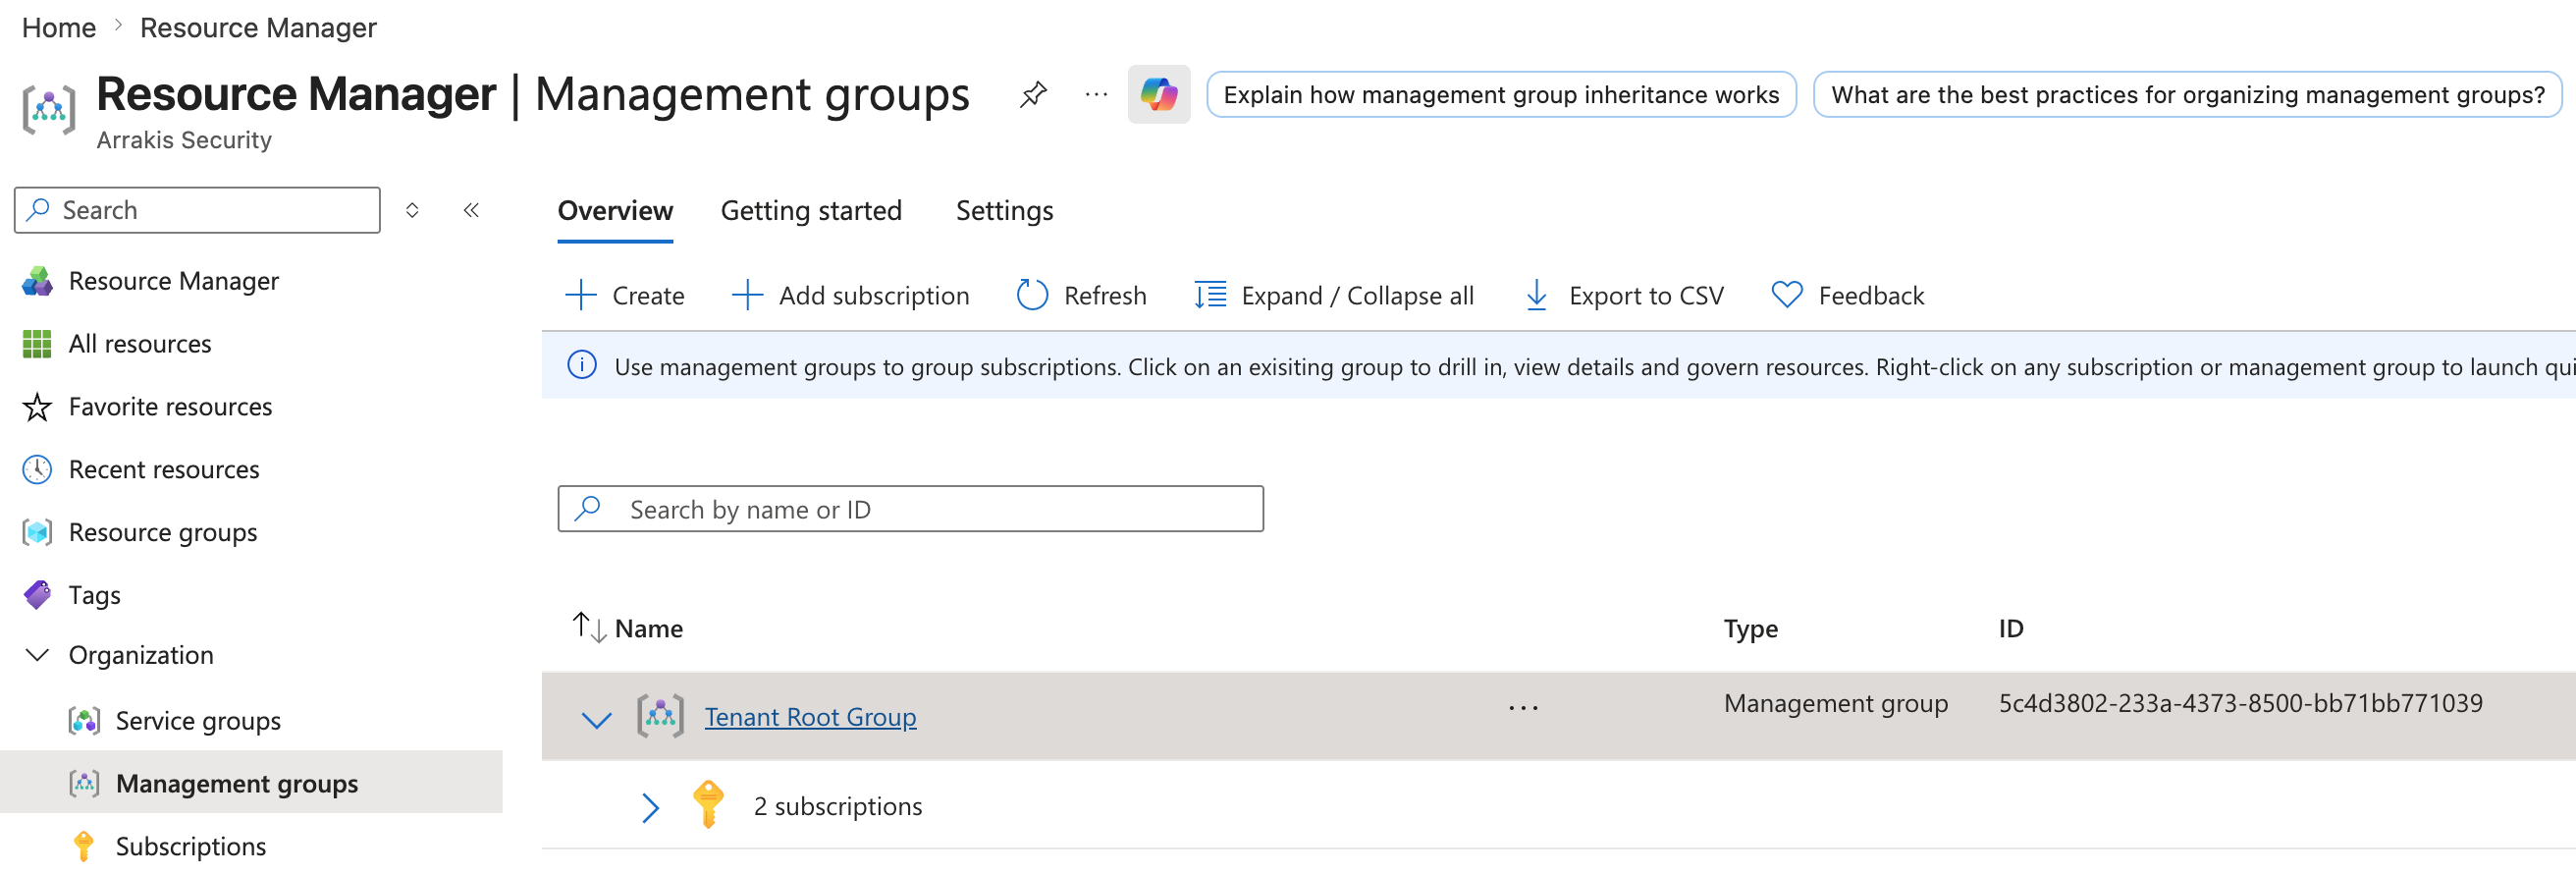Click the pin icon next to page title
This screenshot has height=874, width=2576.
(1033, 95)
